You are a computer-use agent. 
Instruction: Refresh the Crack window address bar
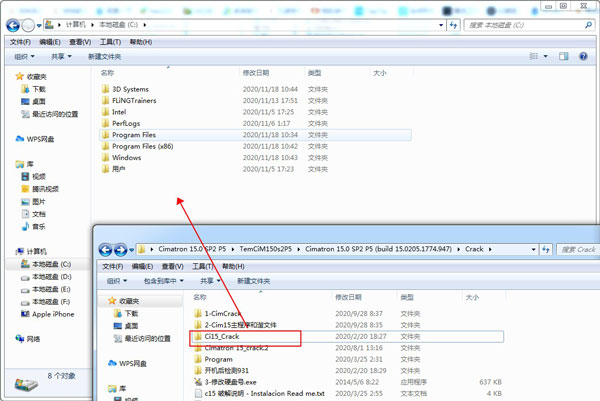click(546, 249)
